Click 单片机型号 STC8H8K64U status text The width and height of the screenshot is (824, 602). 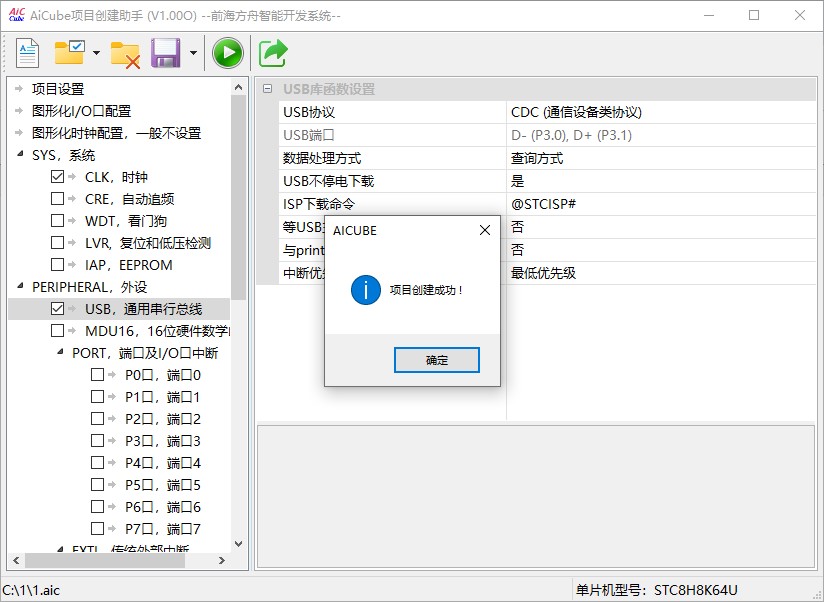pos(656,590)
